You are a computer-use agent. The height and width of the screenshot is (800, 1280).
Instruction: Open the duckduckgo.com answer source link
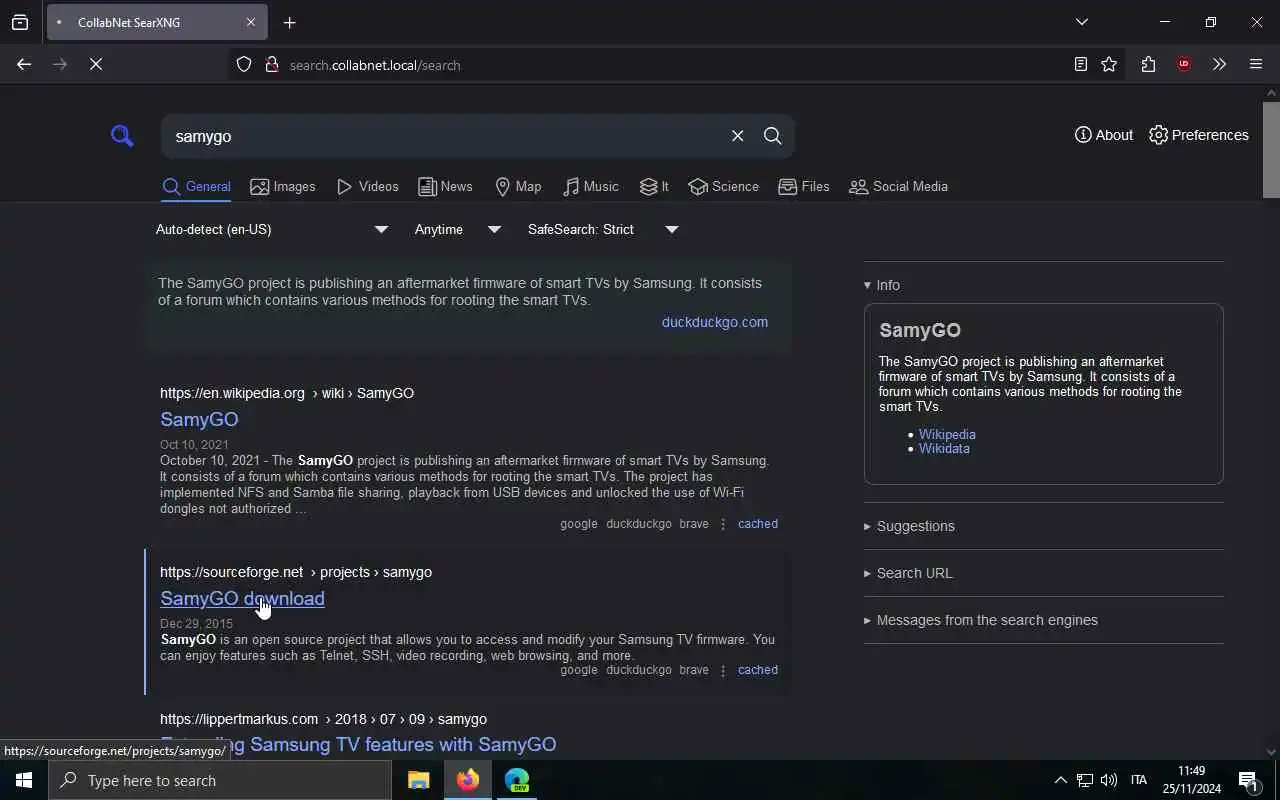tap(715, 322)
